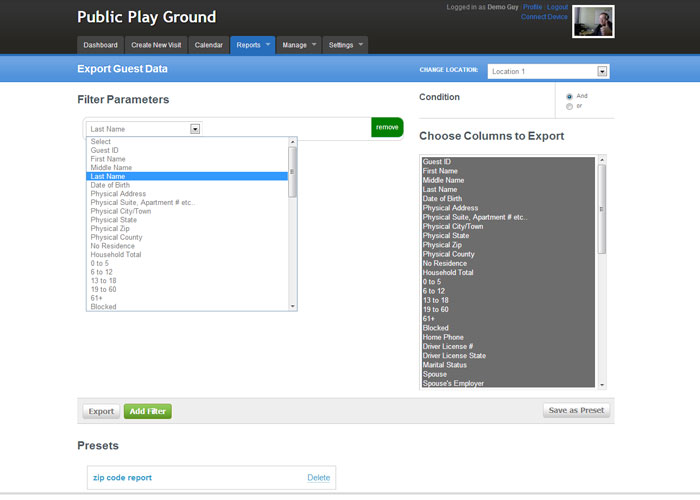The image size is (700, 500).
Task: Click the Add Filter button
Action: pos(147,411)
